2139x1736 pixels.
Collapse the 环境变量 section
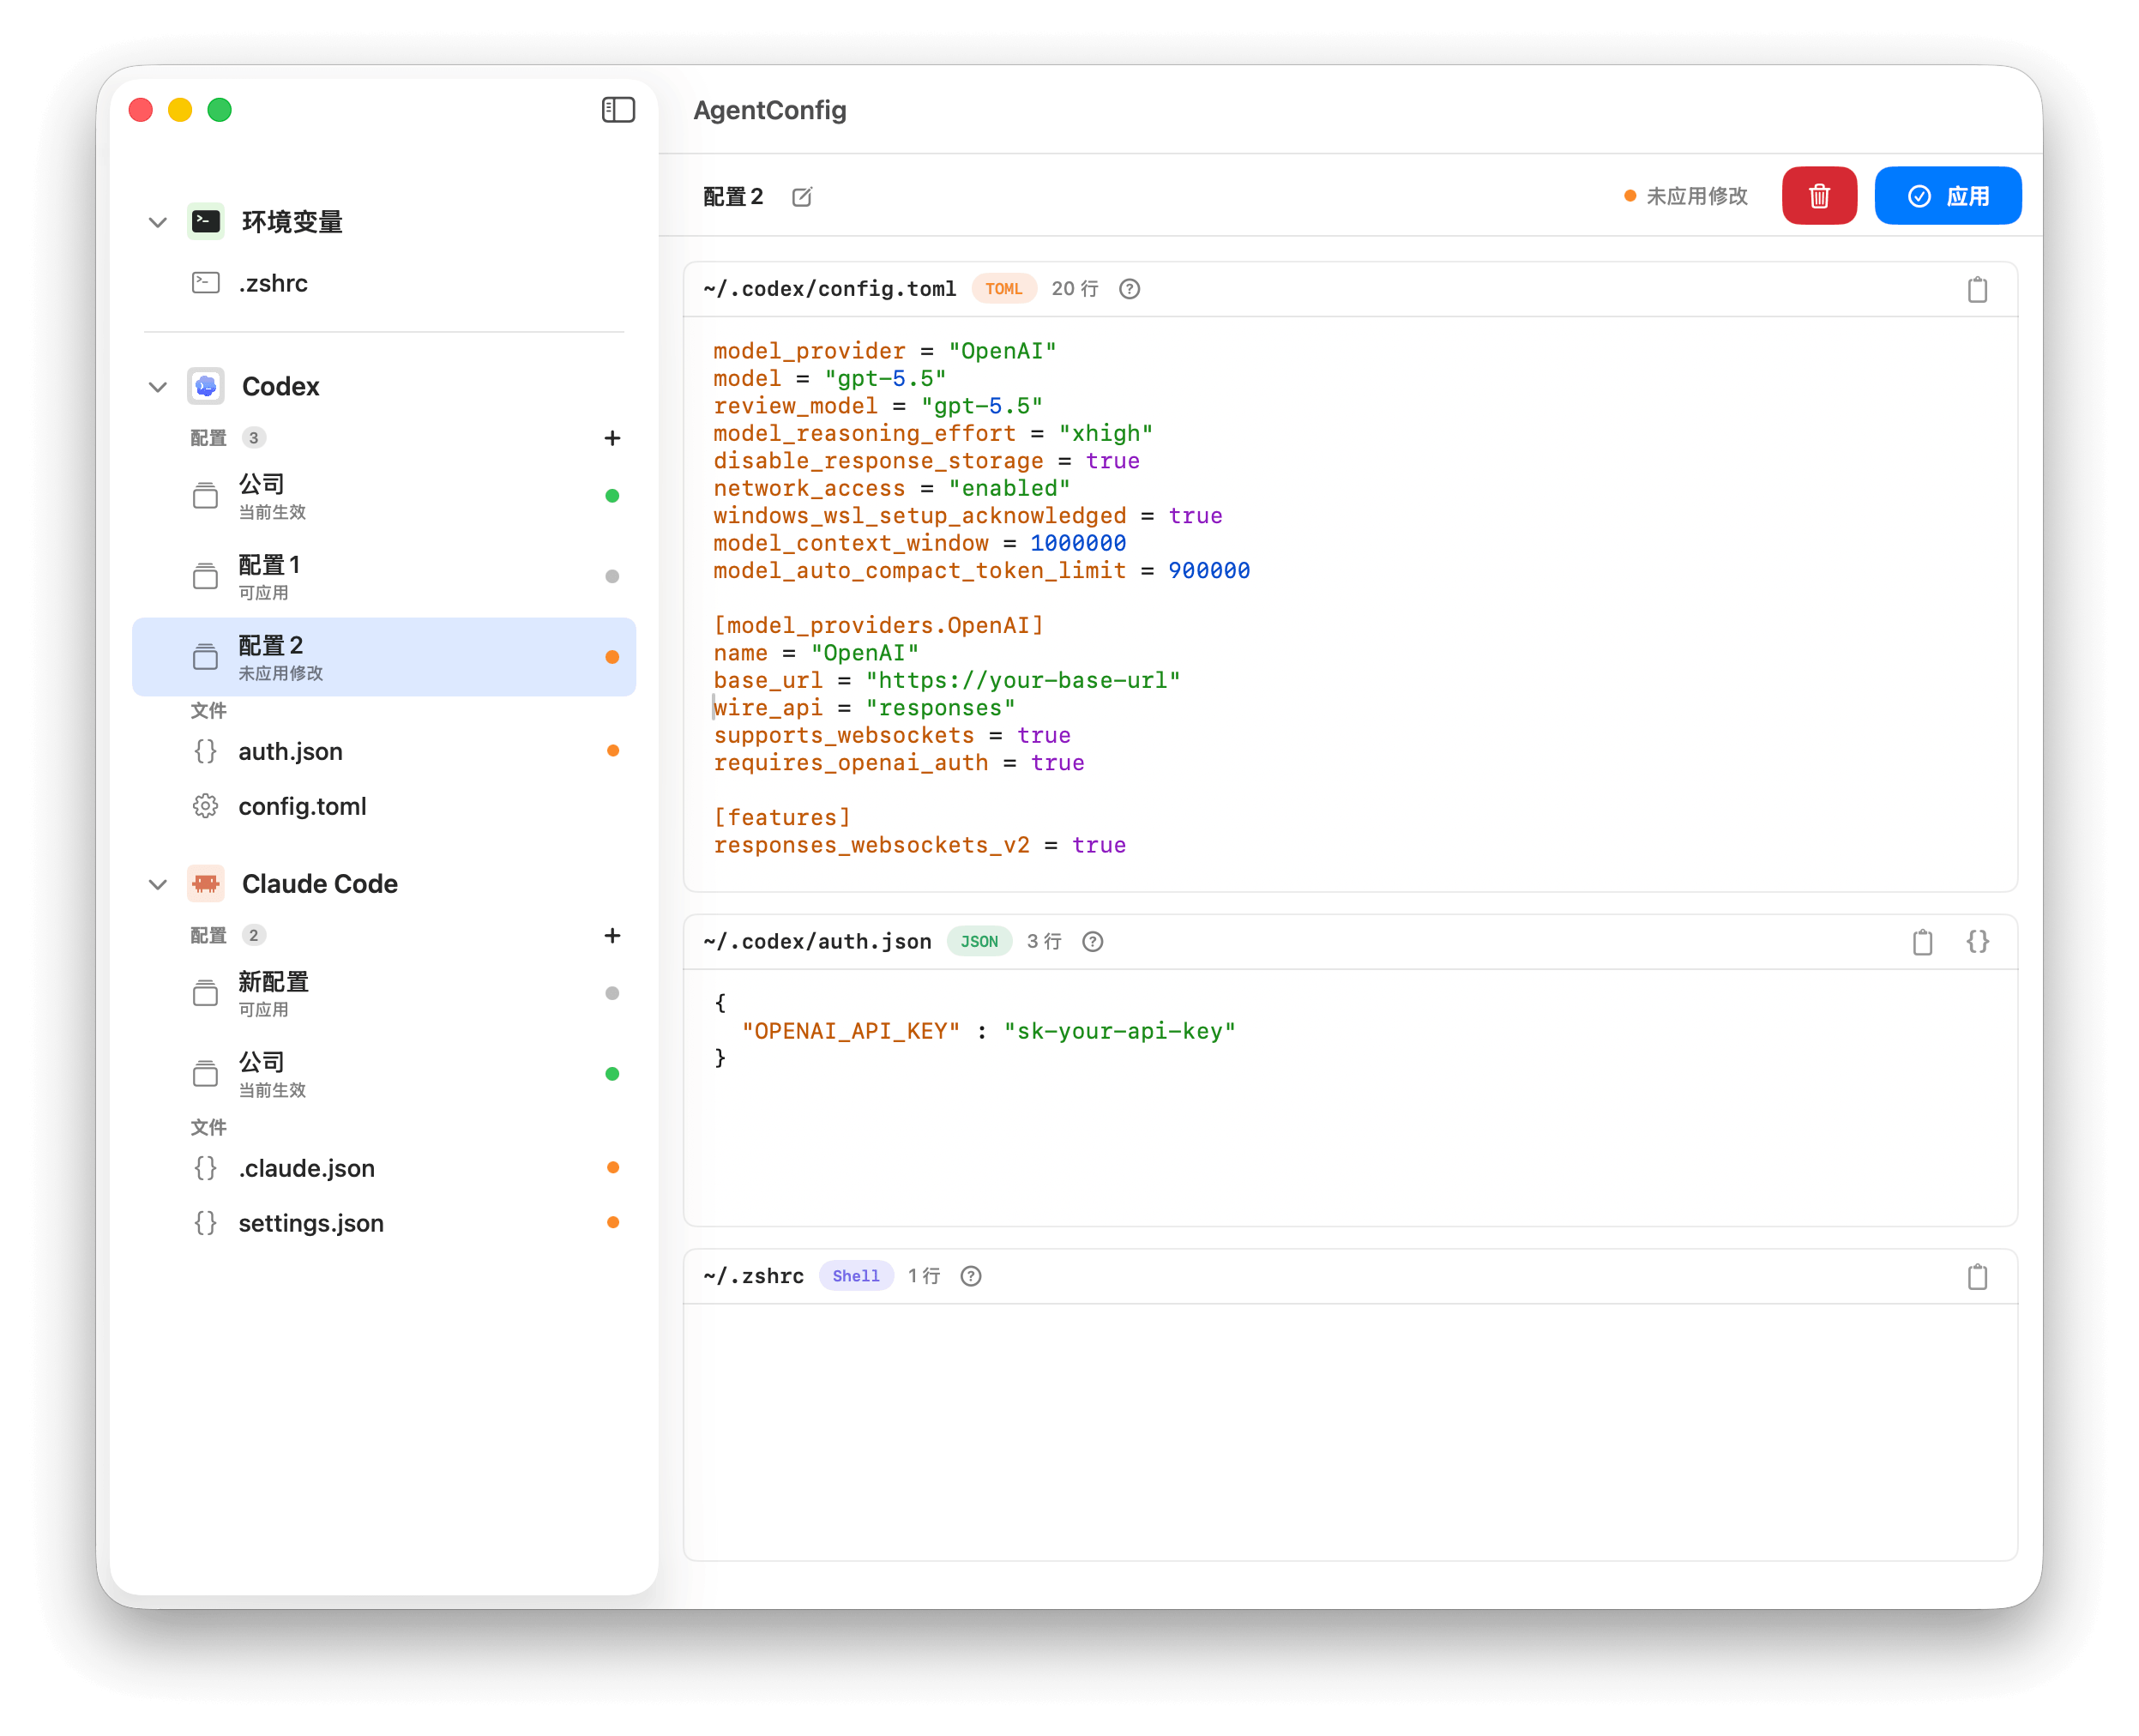tap(157, 222)
